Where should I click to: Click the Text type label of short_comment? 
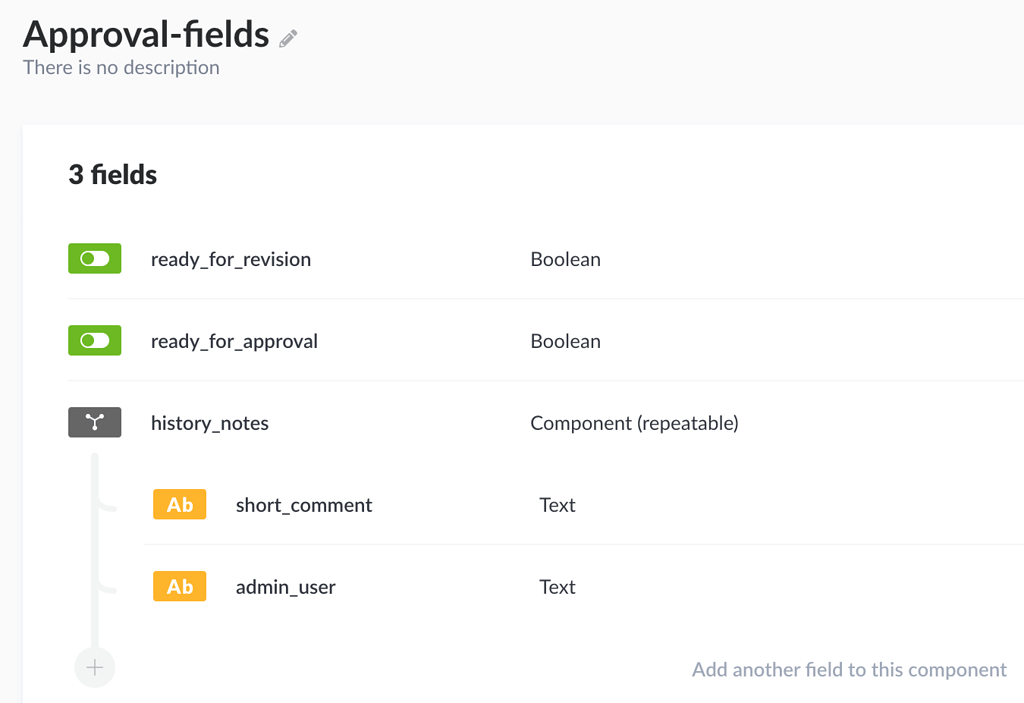[x=557, y=504]
